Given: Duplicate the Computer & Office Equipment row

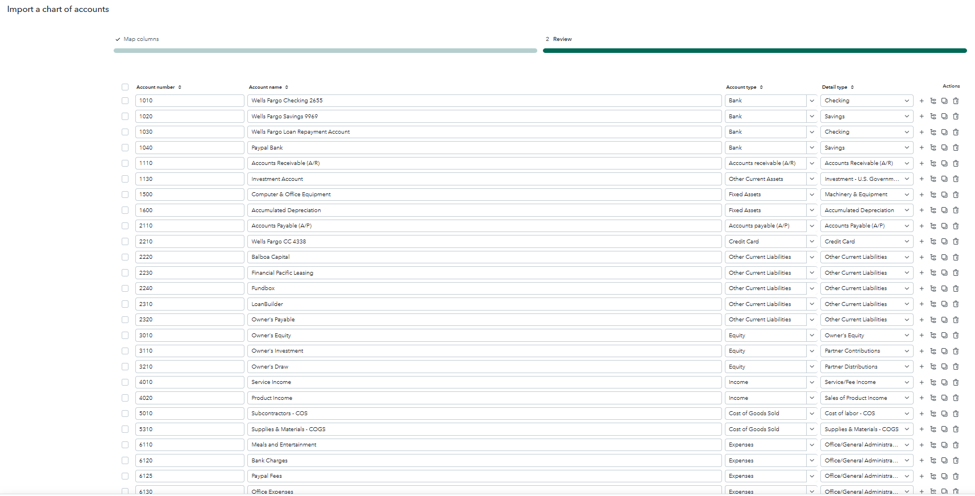Looking at the screenshot, I should pos(944,195).
